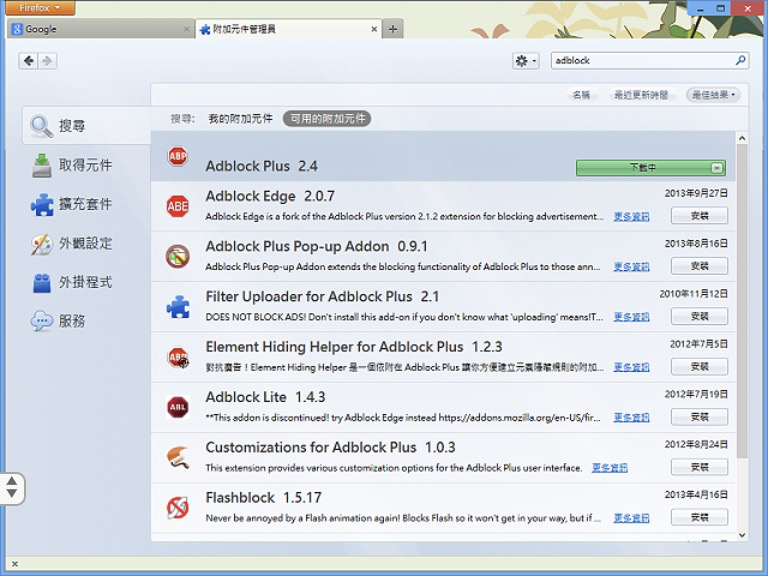Viewport: 770px width, 576px height.
Task: Click the Adblock Lite ABL icon
Action: point(177,407)
